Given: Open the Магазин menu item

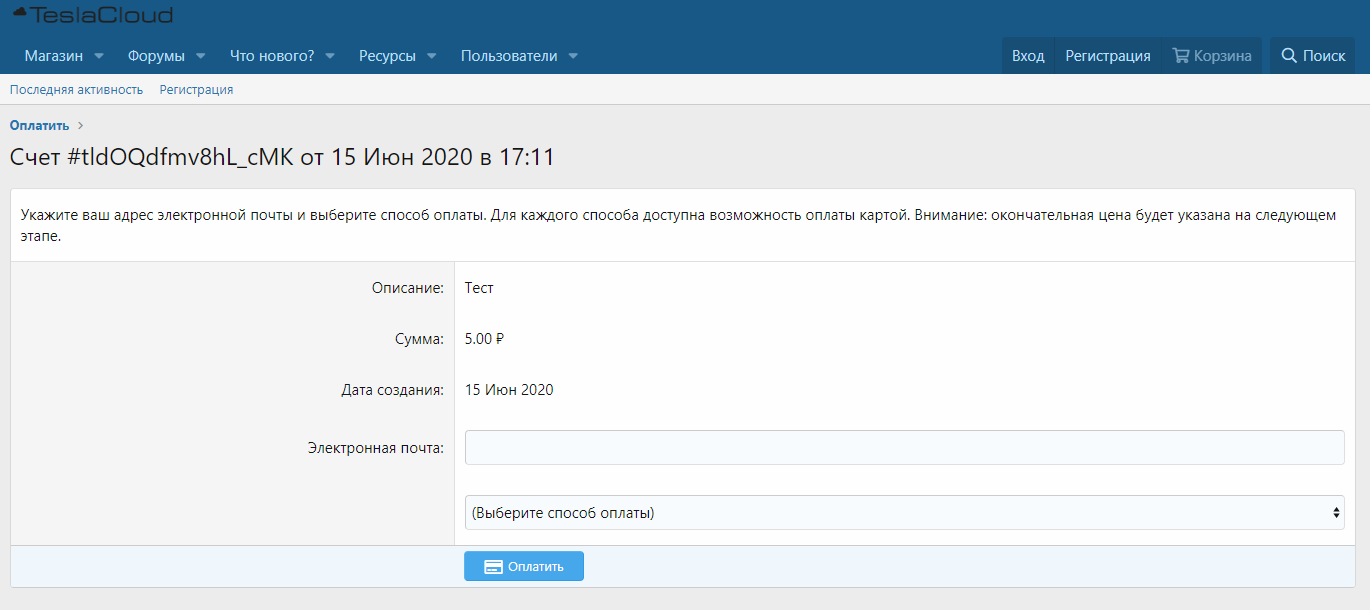Looking at the screenshot, I should coord(53,56).
